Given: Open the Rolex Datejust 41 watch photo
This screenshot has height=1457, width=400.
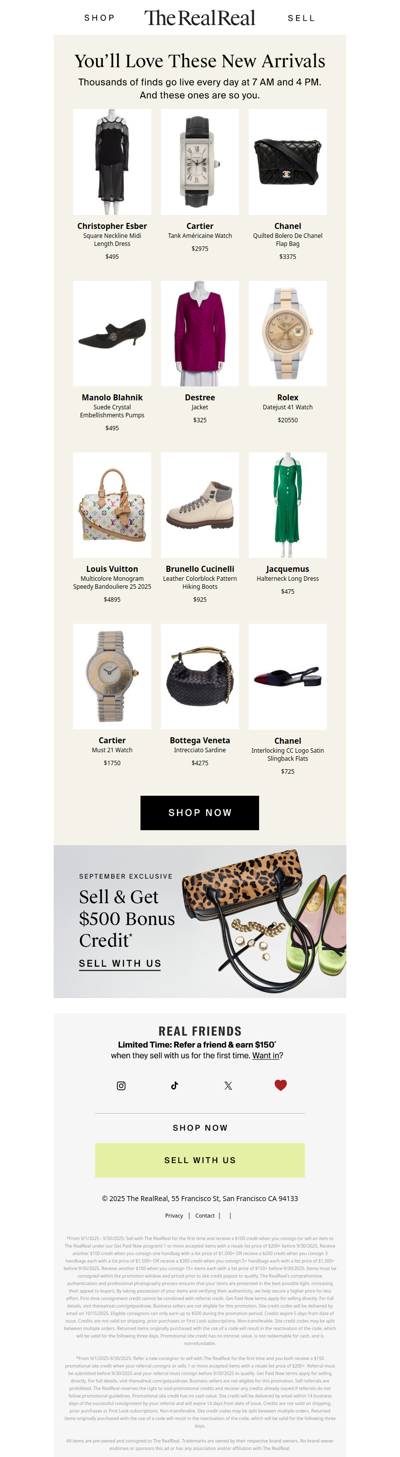Looking at the screenshot, I should 288,334.
